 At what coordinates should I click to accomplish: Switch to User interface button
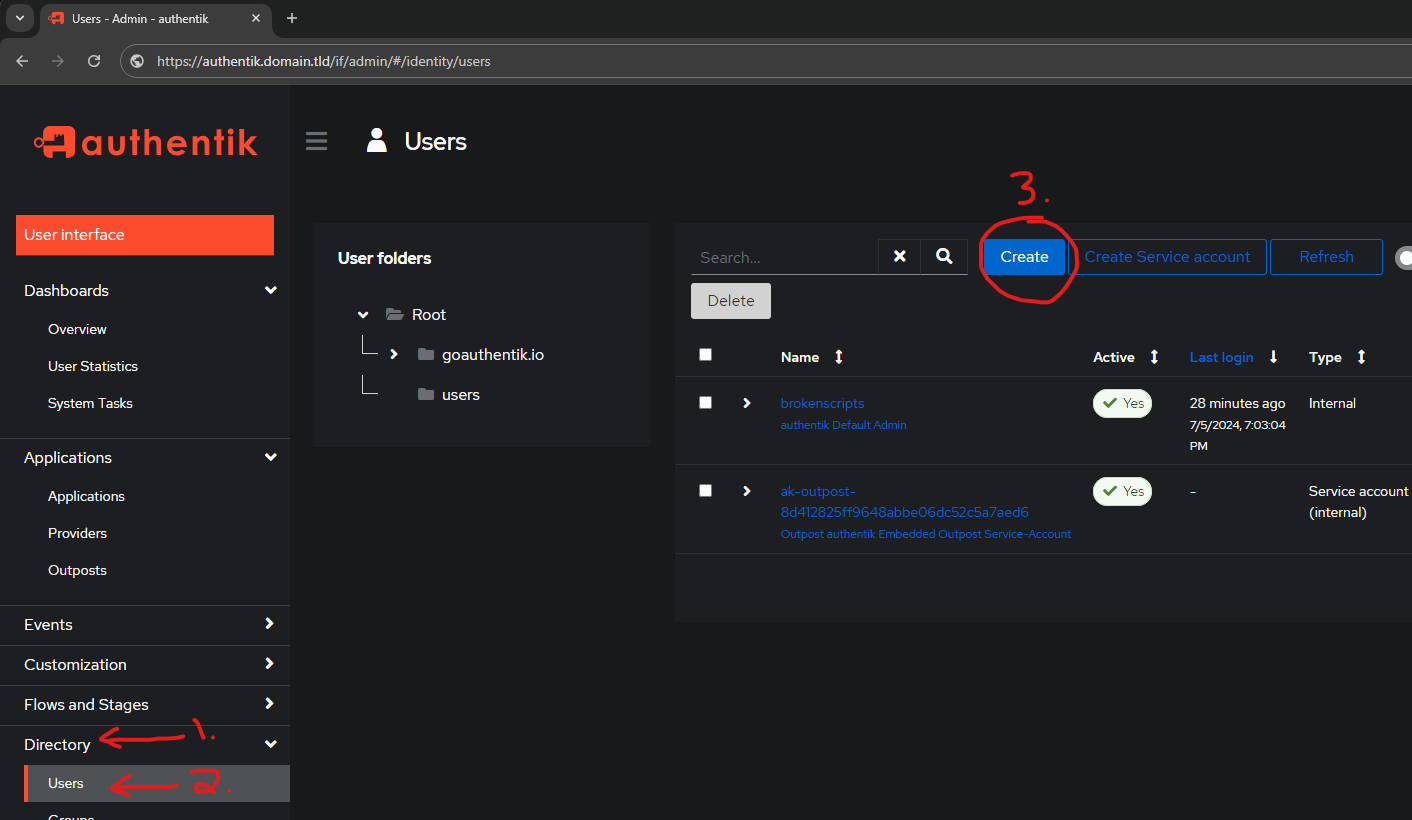(145, 235)
